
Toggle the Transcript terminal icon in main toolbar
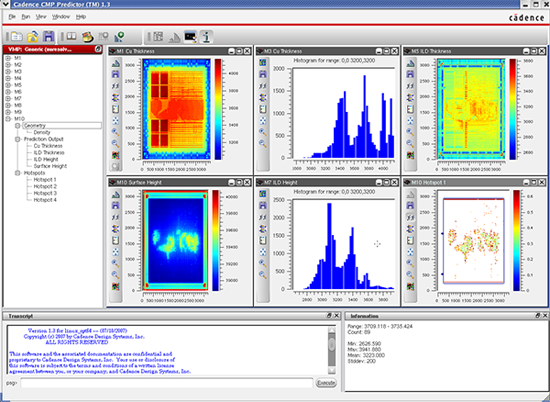pyautogui.click(x=190, y=36)
